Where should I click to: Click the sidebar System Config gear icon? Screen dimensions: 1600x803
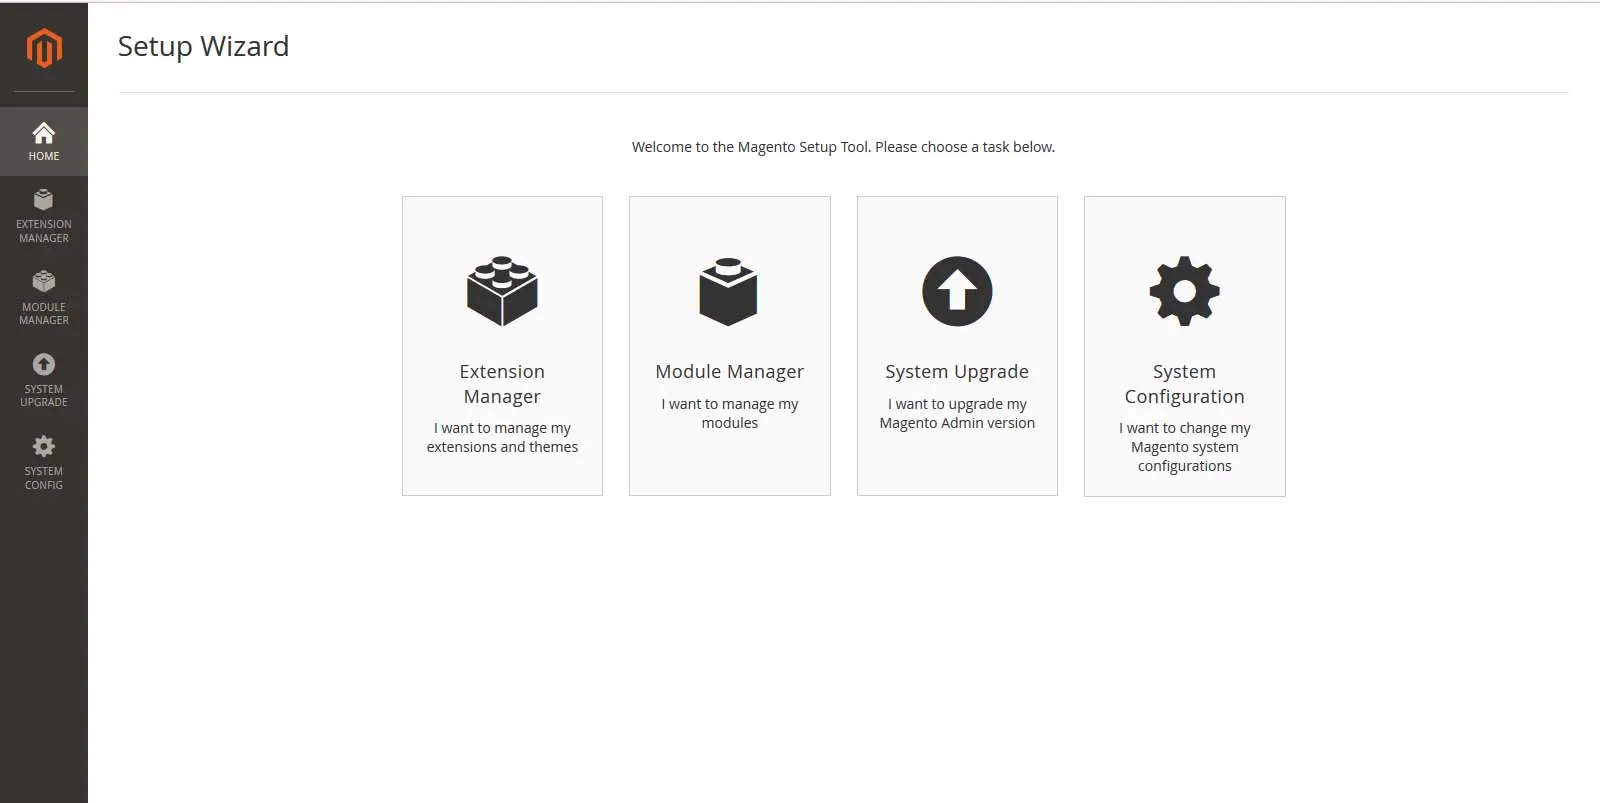pyautogui.click(x=44, y=446)
